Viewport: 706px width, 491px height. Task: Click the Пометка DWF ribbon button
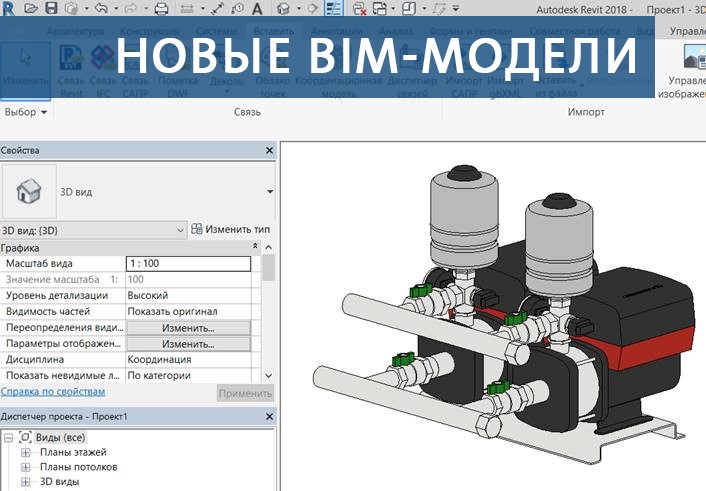178,71
